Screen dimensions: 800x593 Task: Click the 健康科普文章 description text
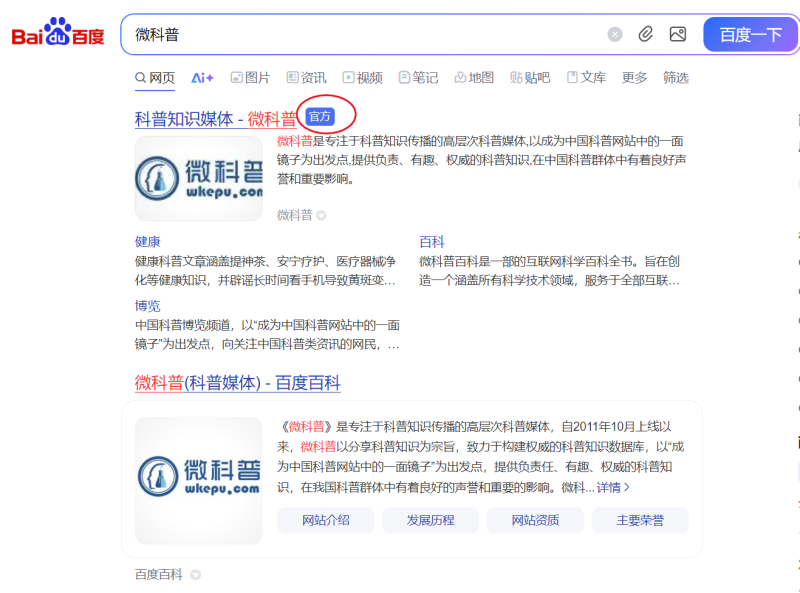(x=265, y=271)
